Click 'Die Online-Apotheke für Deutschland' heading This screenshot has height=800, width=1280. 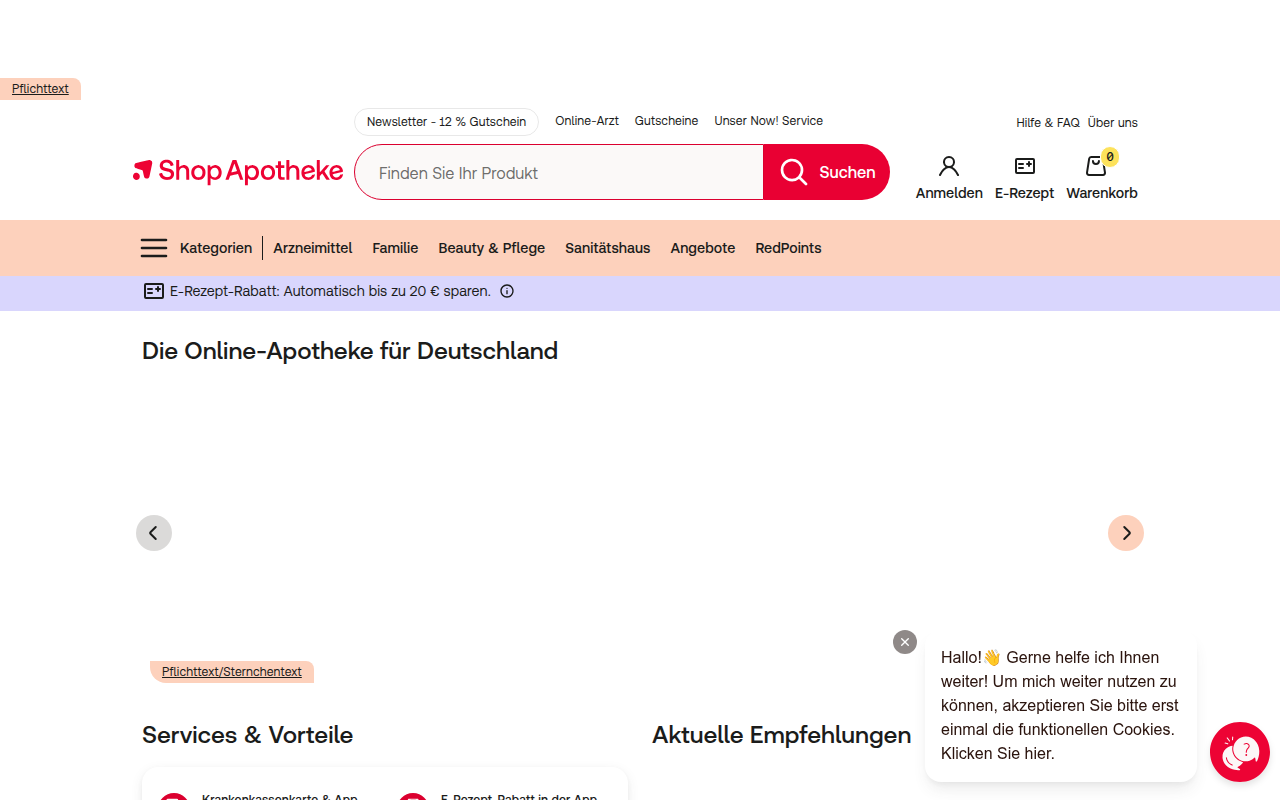(350, 351)
